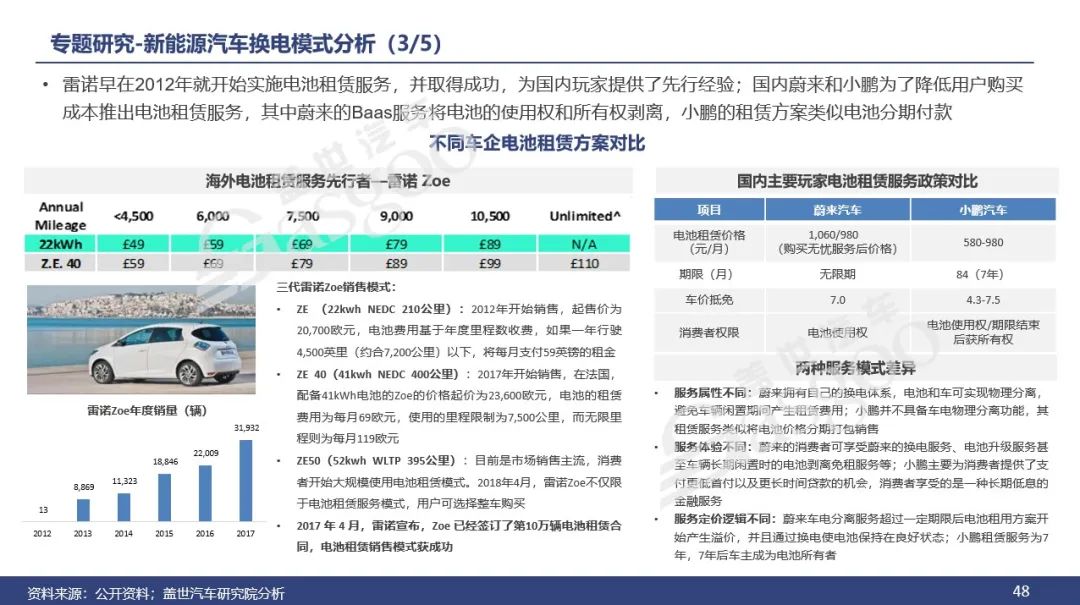The width and height of the screenshot is (1080, 605).
Task: Click the '2012' axis label
Action: 42,533
